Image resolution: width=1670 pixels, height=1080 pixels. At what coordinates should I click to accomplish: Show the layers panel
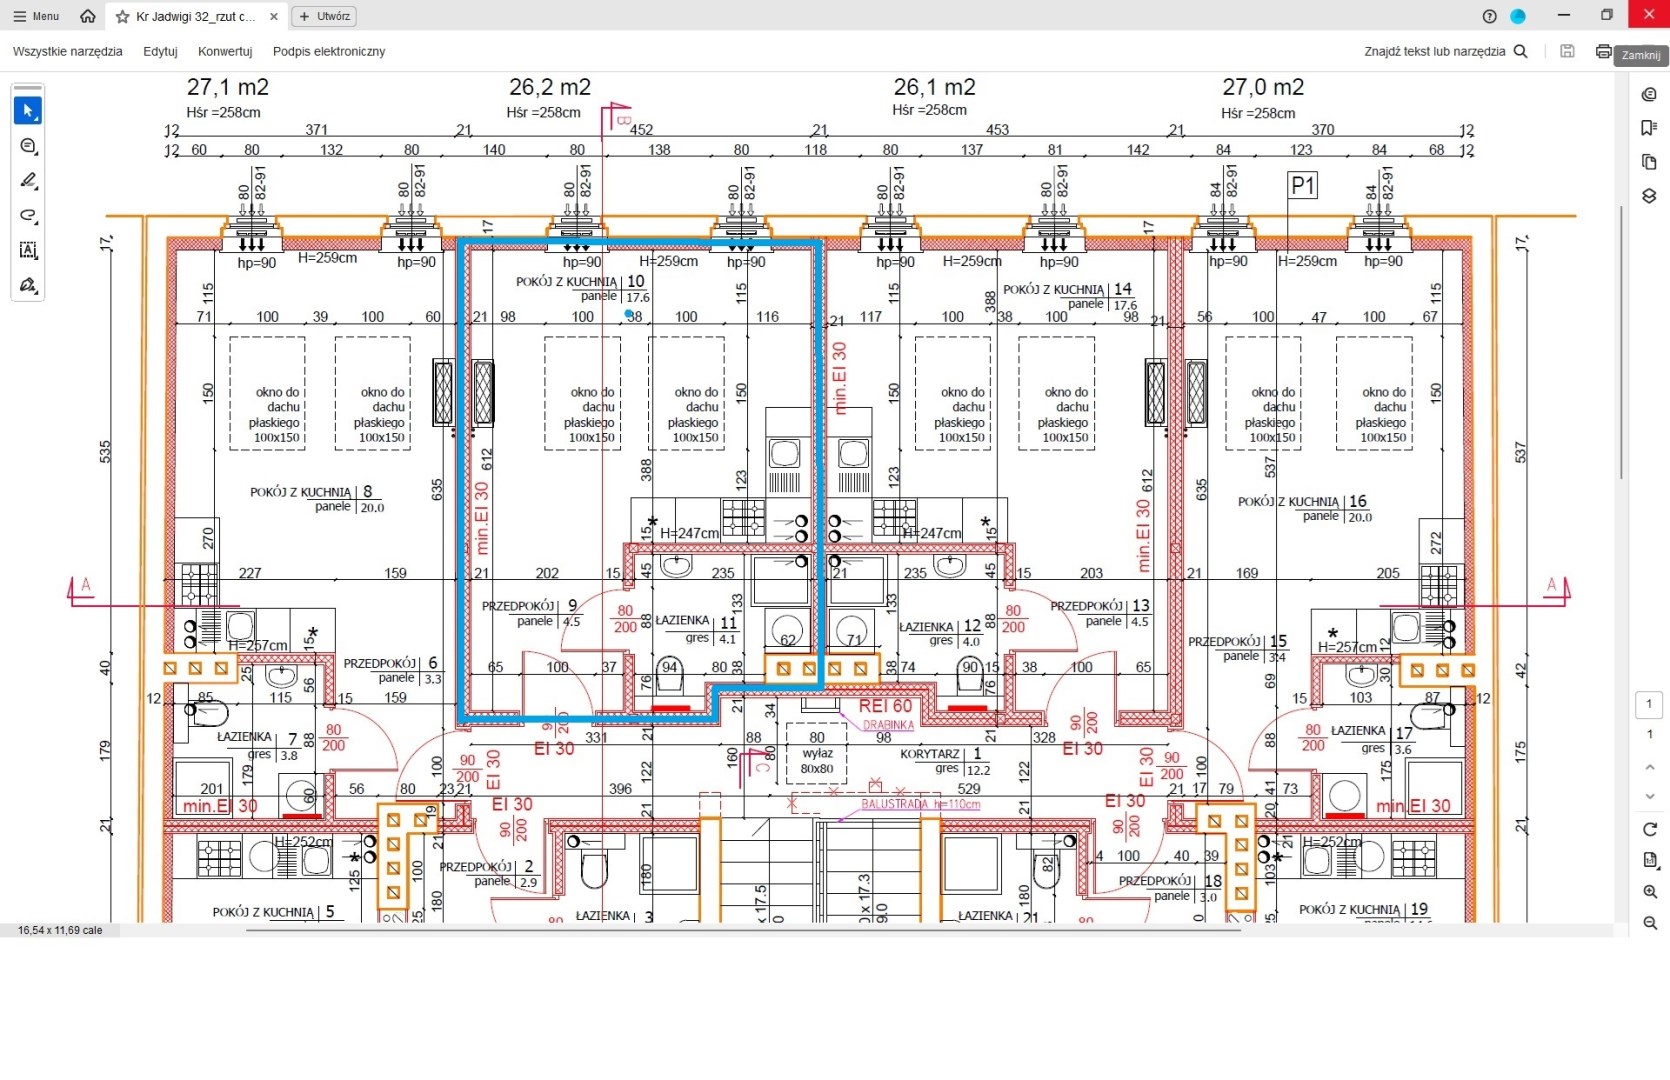(x=1649, y=196)
